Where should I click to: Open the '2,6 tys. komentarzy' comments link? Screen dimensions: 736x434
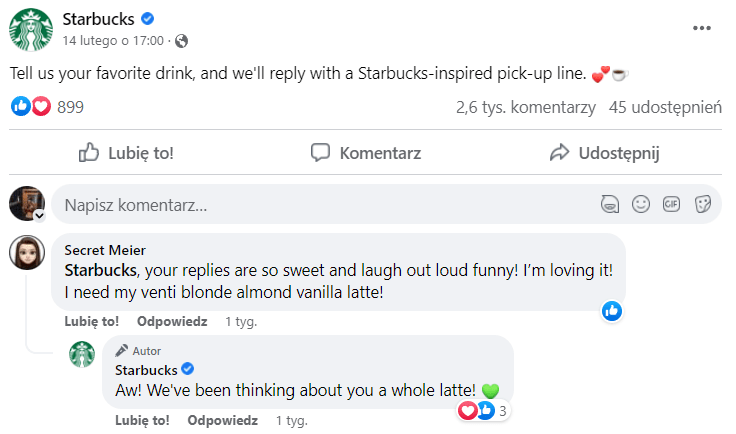point(525,107)
